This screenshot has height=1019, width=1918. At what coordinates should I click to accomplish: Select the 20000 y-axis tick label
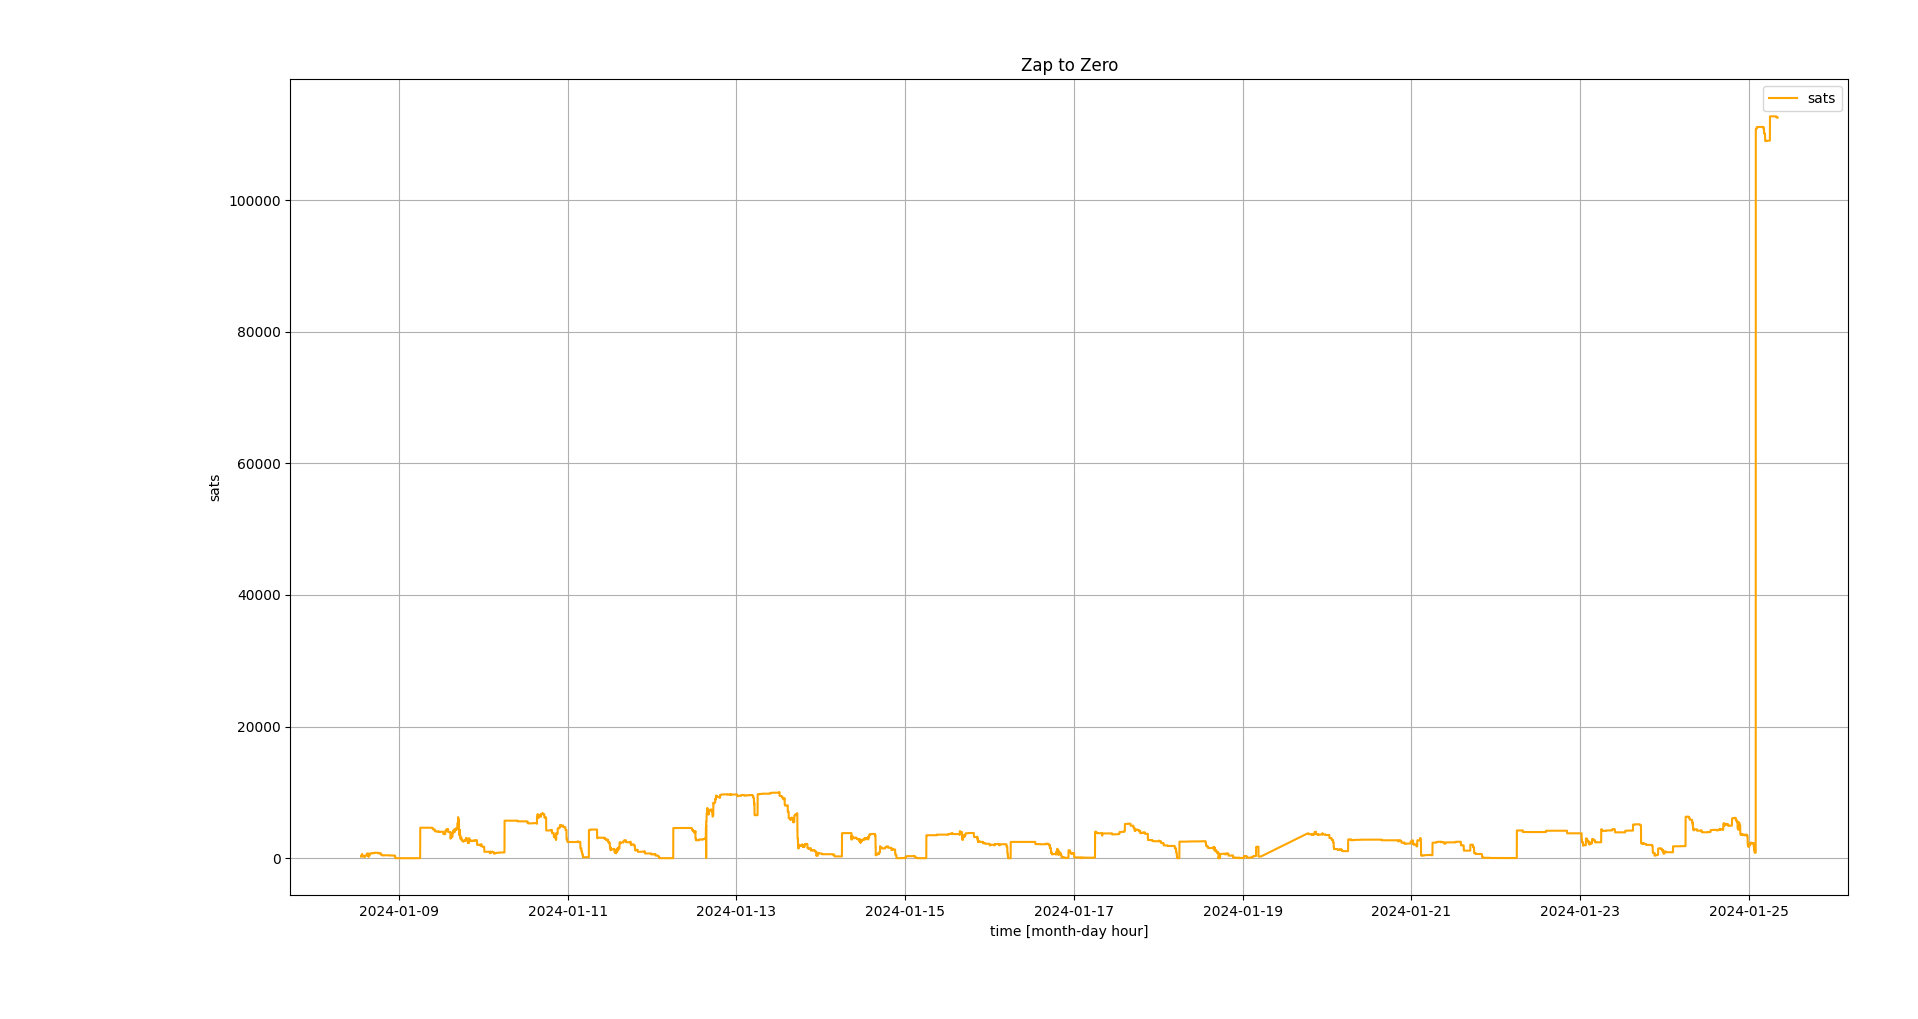pos(258,727)
